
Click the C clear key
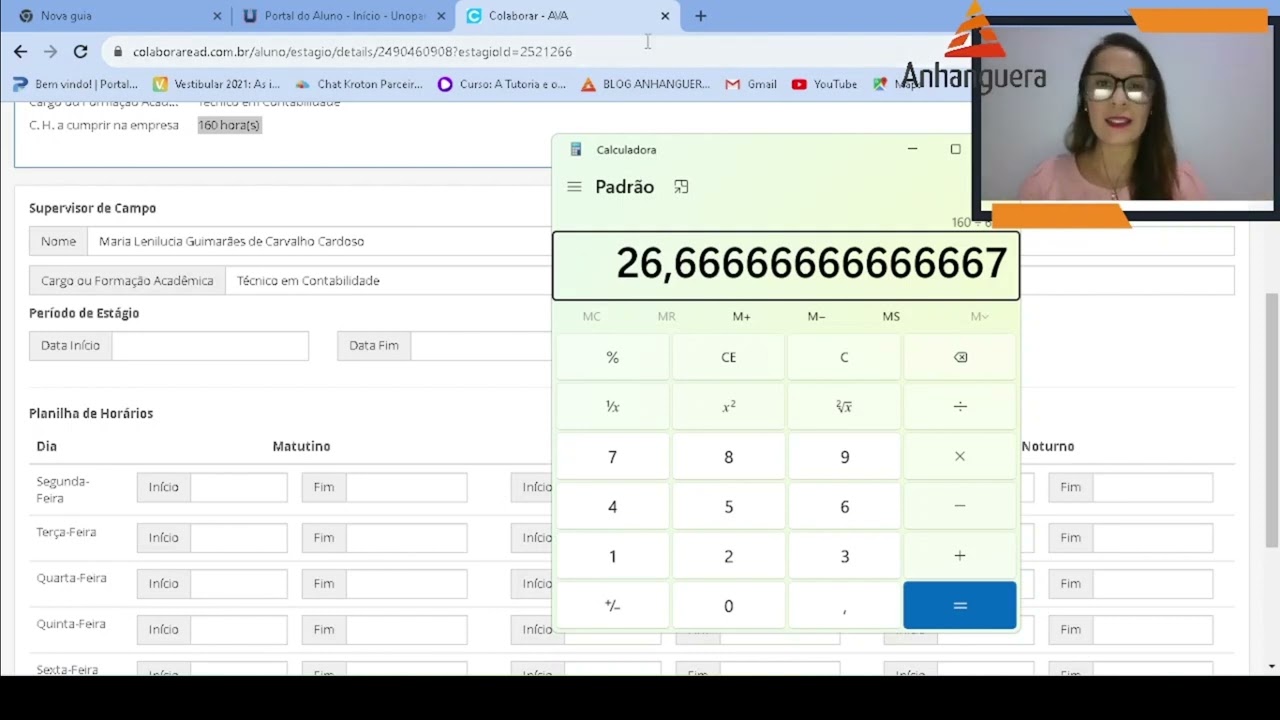point(844,357)
